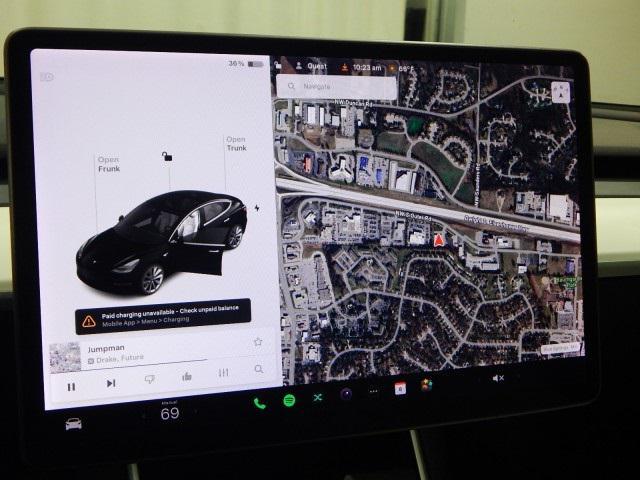Open the colorful Toybox app icon

click(426, 385)
